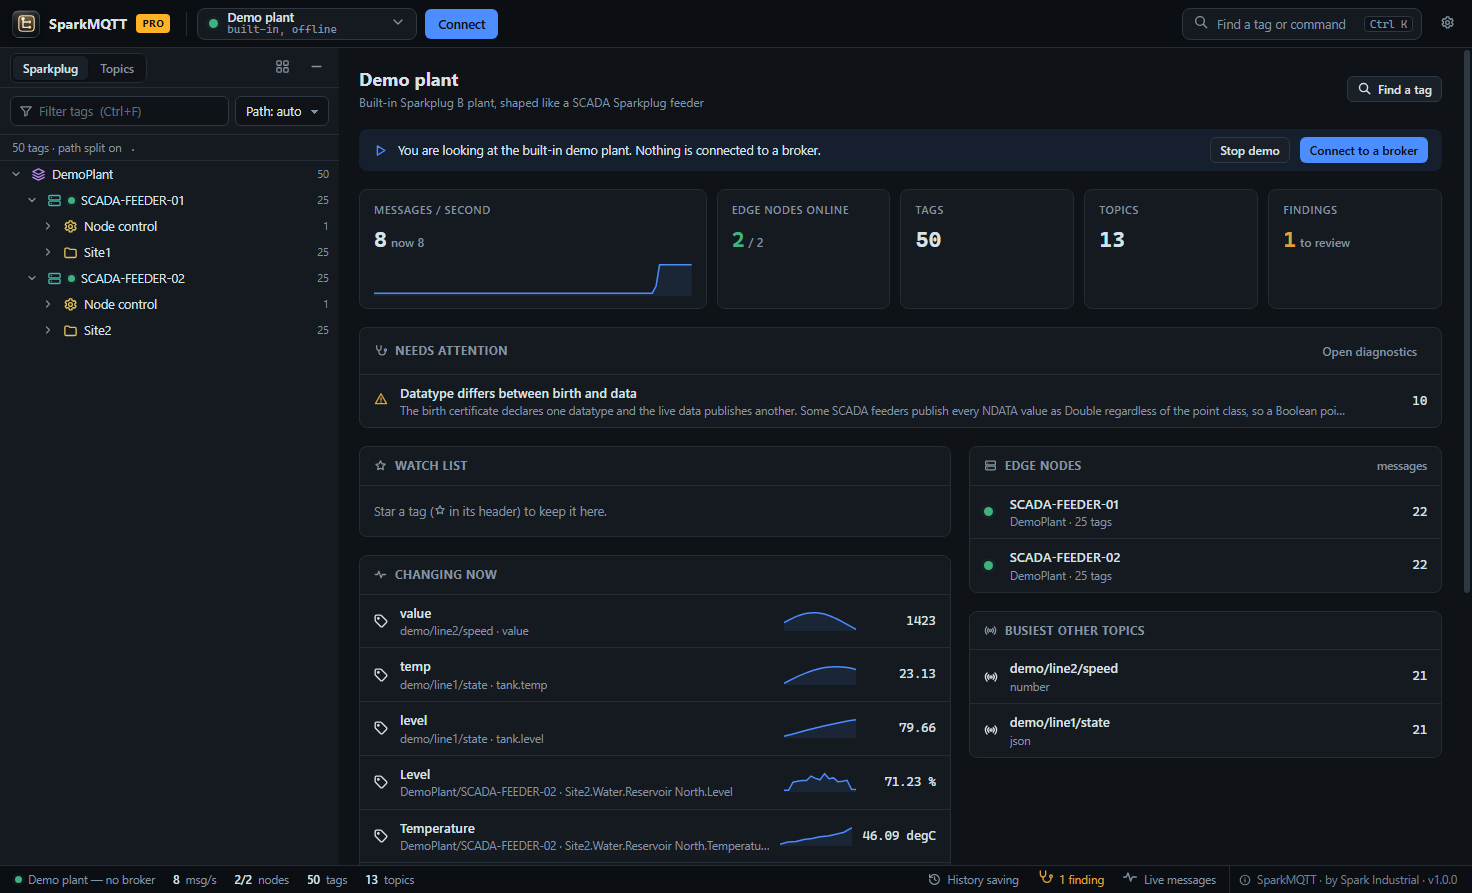Click the warning triangle on datatype finding
Image resolution: width=1472 pixels, height=893 pixels.
381,399
